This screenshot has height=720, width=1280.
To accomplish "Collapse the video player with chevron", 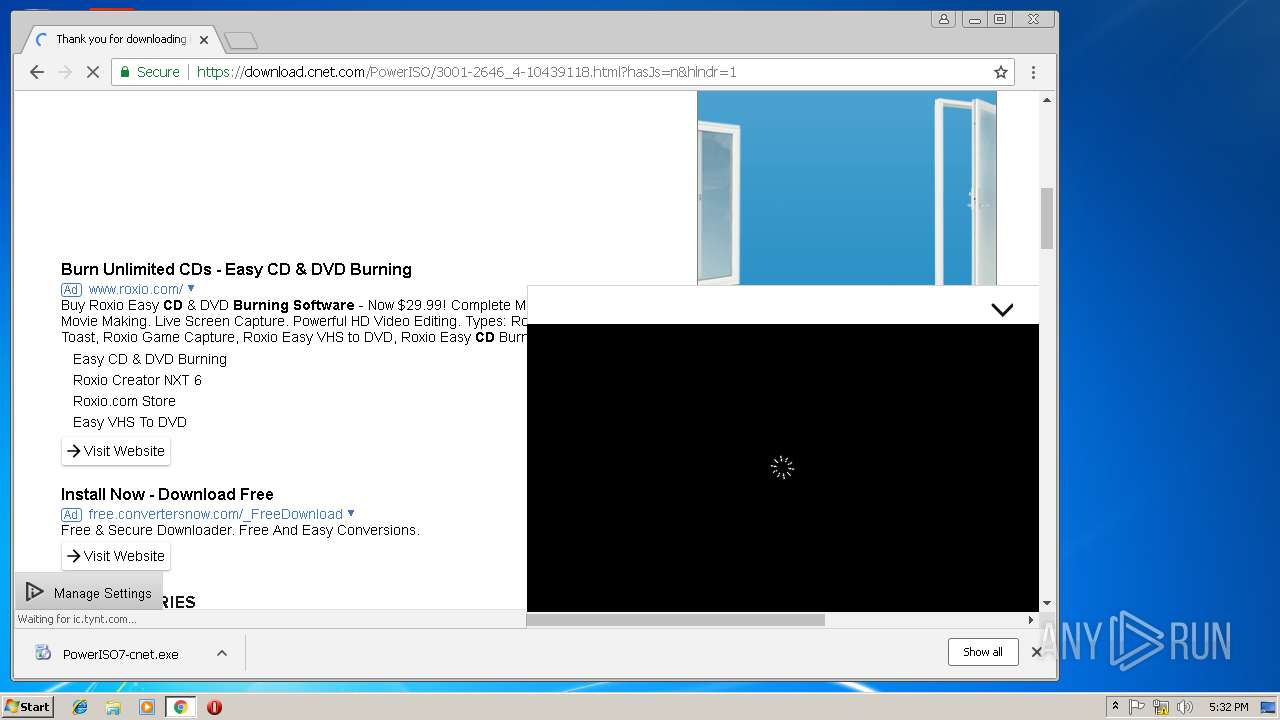I will point(1002,309).
